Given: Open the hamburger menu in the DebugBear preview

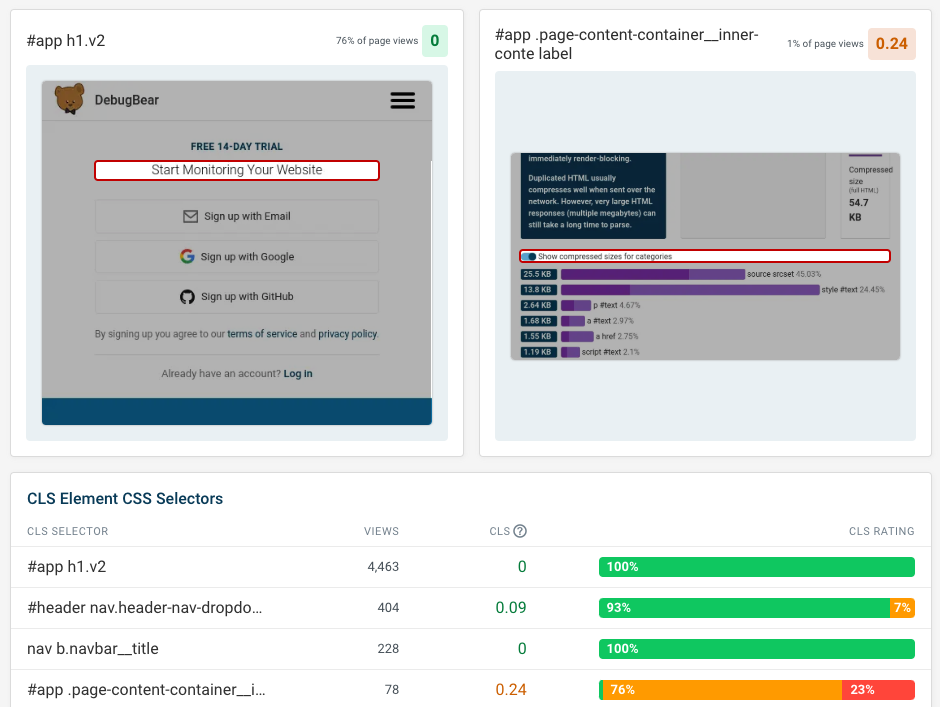Looking at the screenshot, I should [402, 100].
